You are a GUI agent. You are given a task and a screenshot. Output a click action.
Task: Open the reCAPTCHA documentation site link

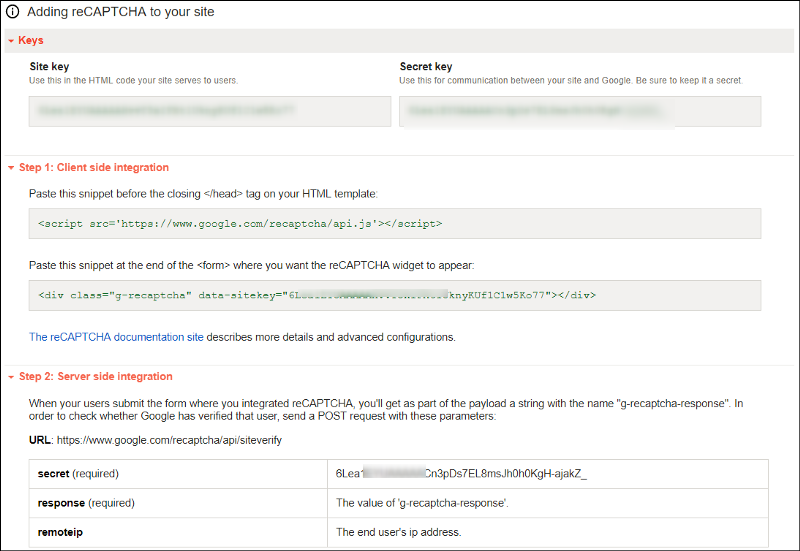point(116,337)
